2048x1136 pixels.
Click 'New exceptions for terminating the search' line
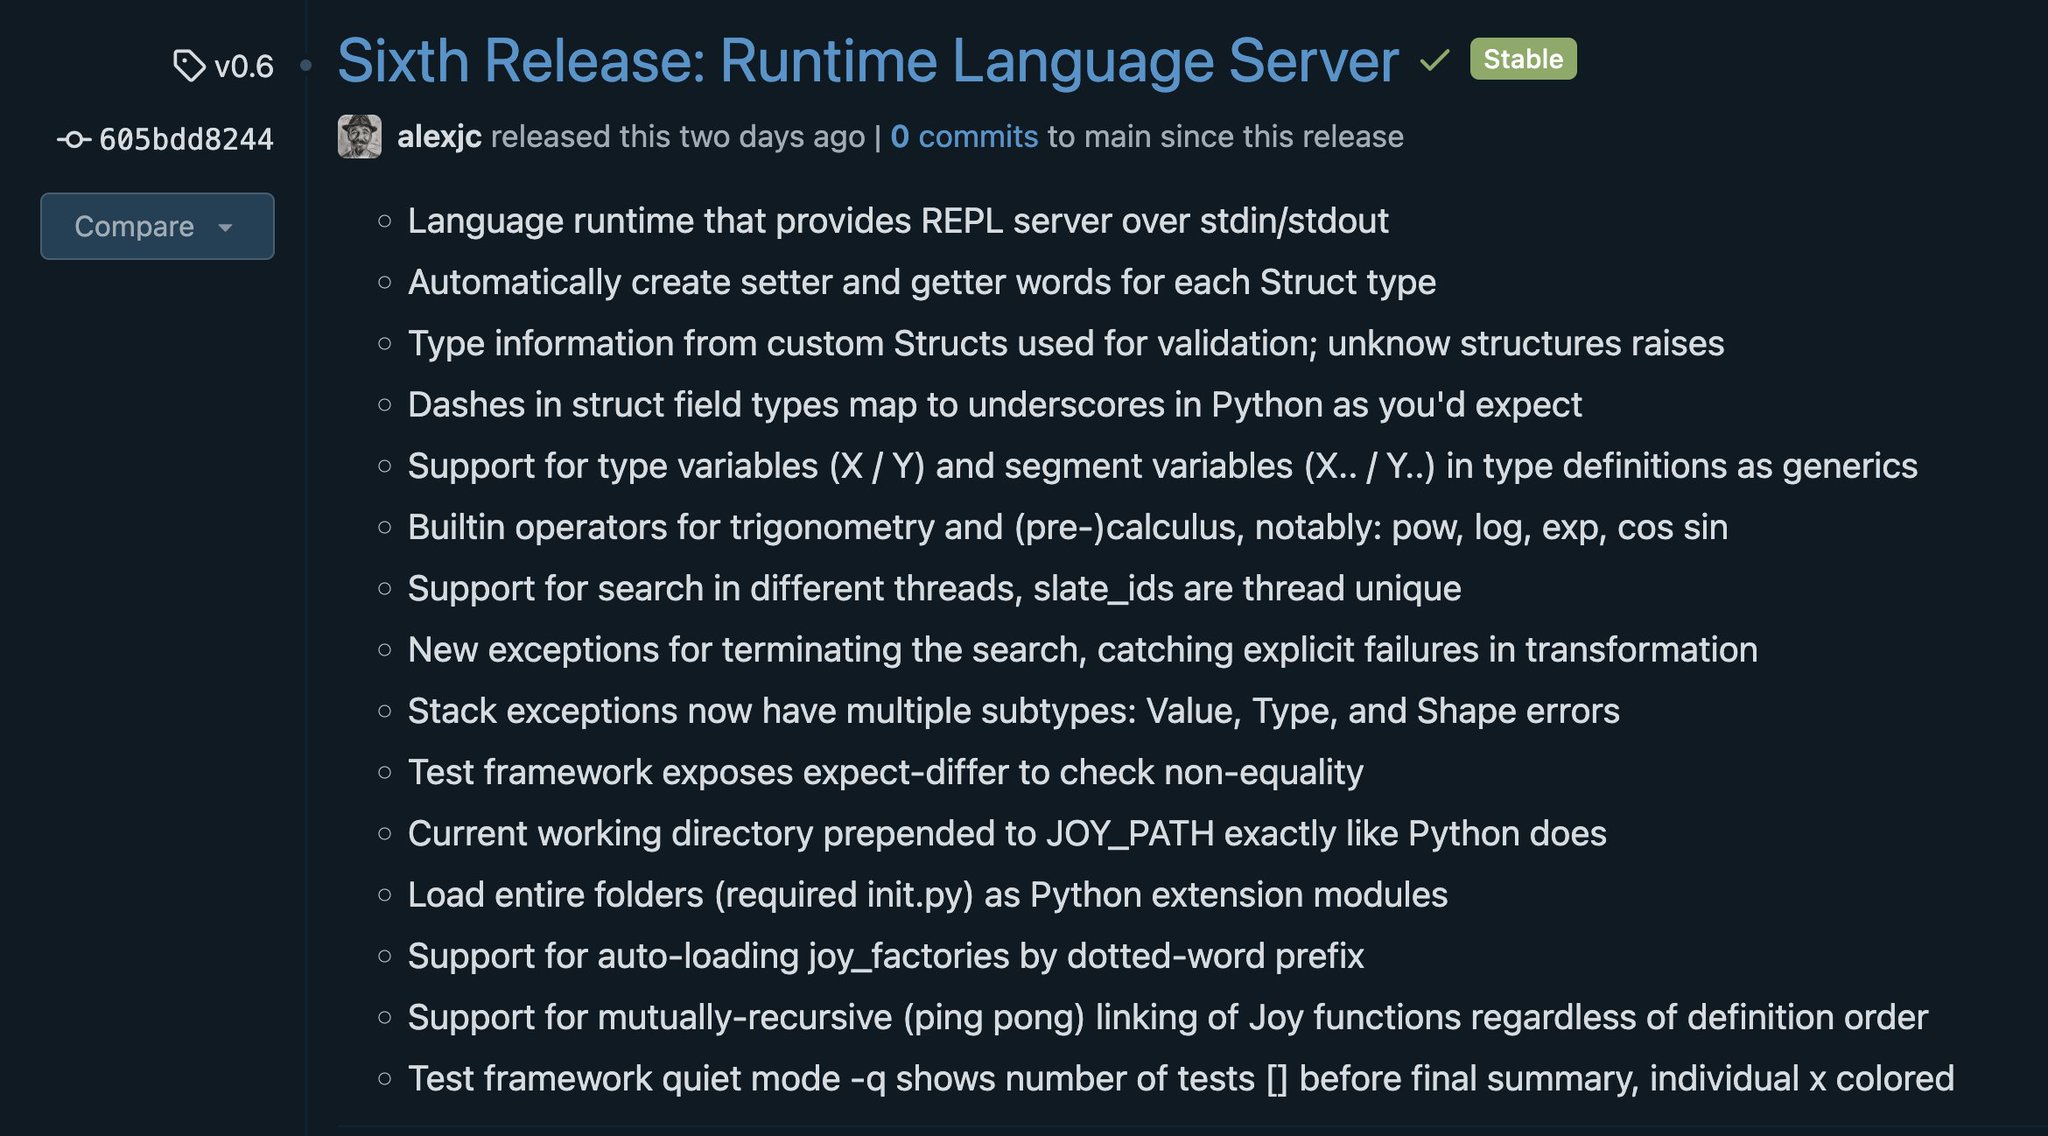[1083, 650]
